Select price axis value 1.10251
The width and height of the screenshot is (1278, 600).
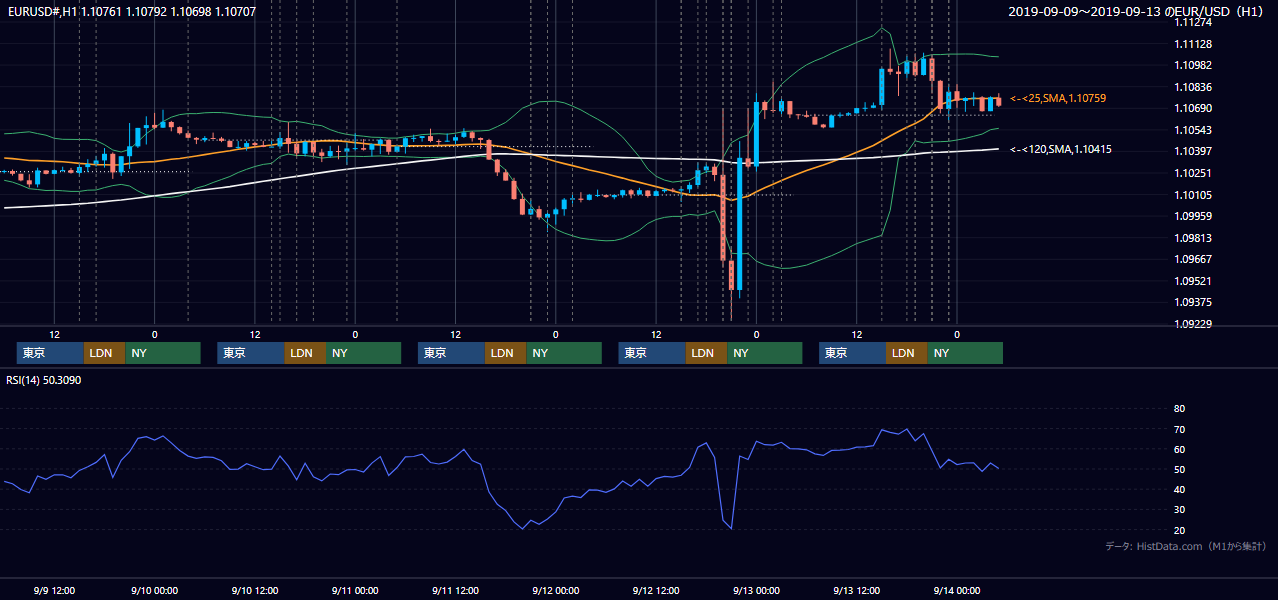(x=1193, y=173)
